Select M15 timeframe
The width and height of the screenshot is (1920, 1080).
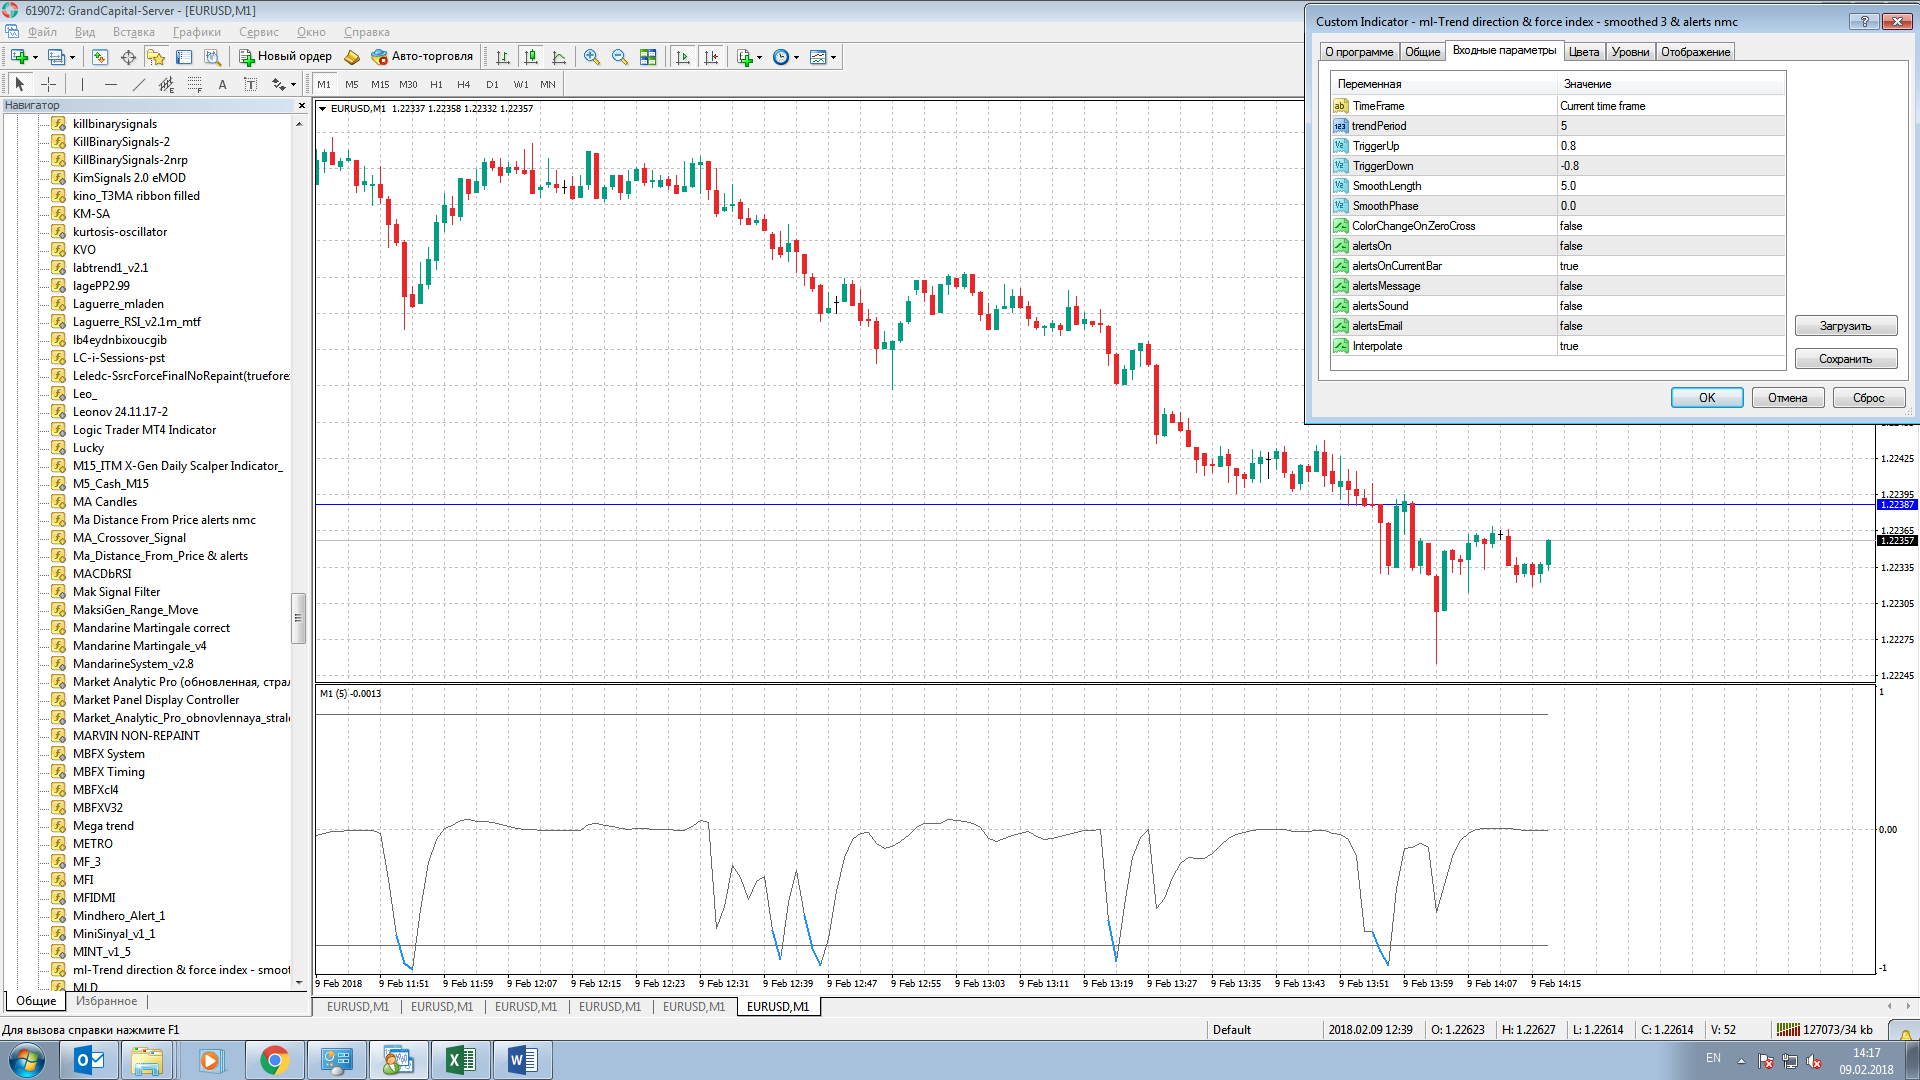(380, 84)
